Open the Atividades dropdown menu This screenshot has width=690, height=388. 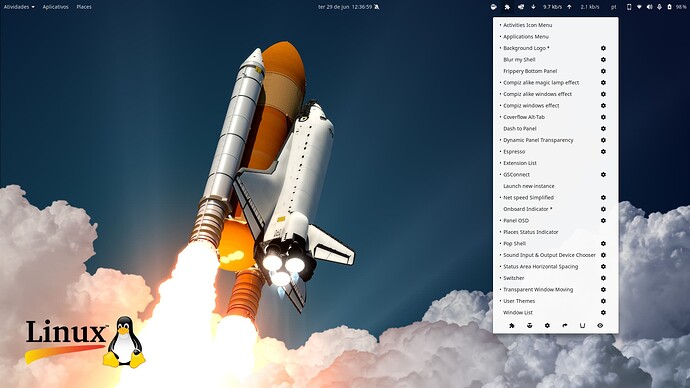[19, 7]
